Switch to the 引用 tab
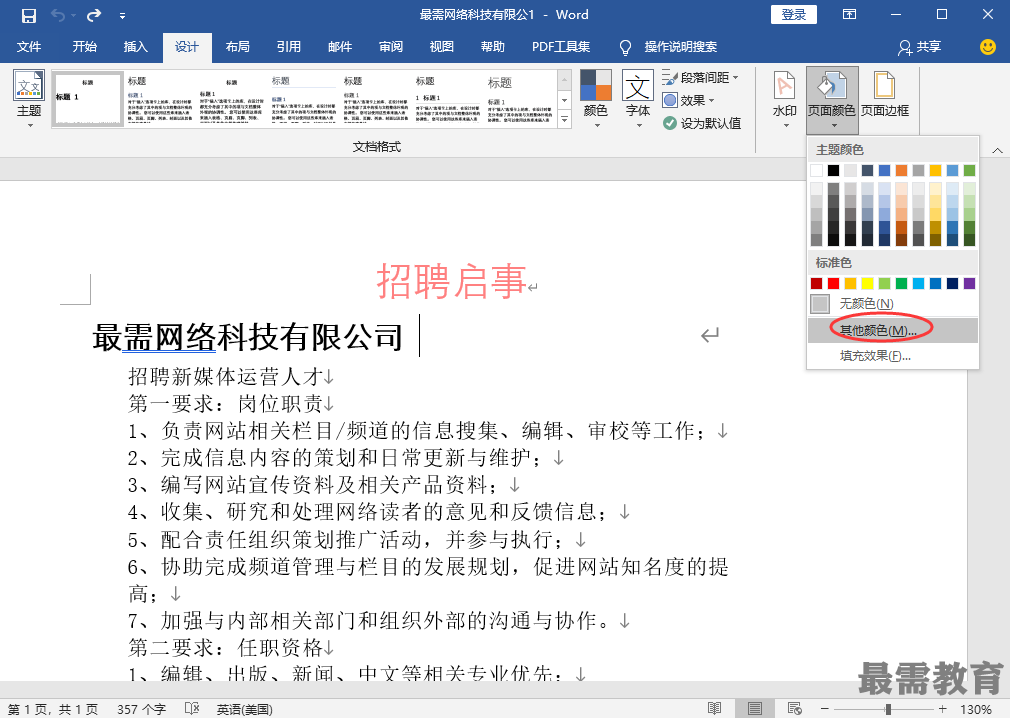Viewport: 1010px width, 718px height. (x=289, y=46)
